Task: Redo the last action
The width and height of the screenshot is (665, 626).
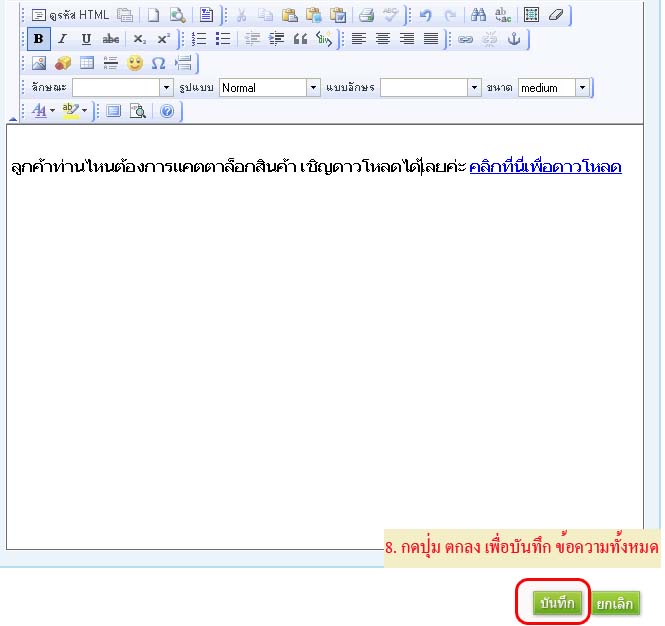Action: (450, 15)
